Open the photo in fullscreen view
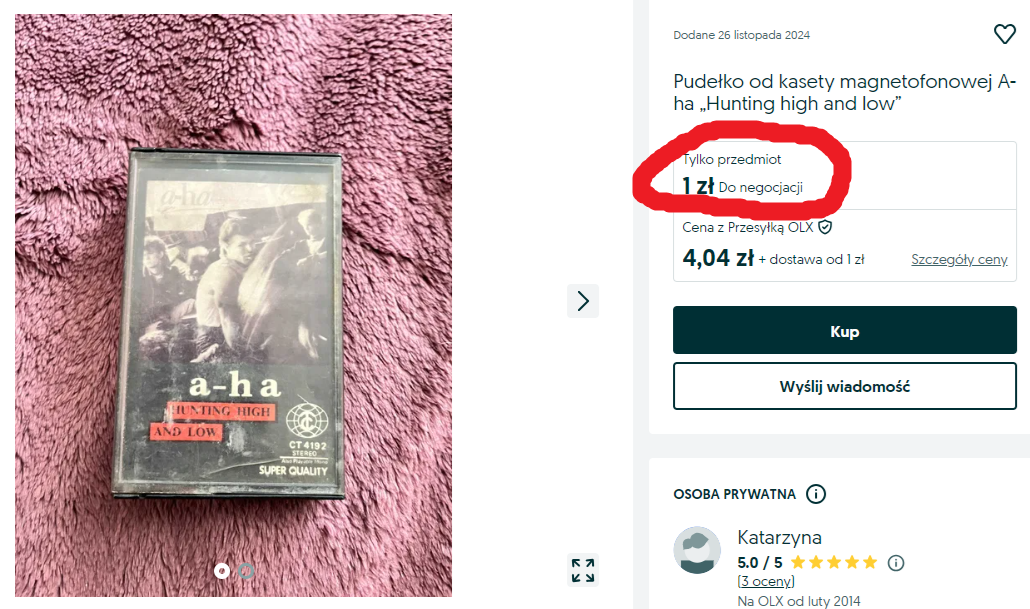This screenshot has height=609, width=1030. (583, 570)
